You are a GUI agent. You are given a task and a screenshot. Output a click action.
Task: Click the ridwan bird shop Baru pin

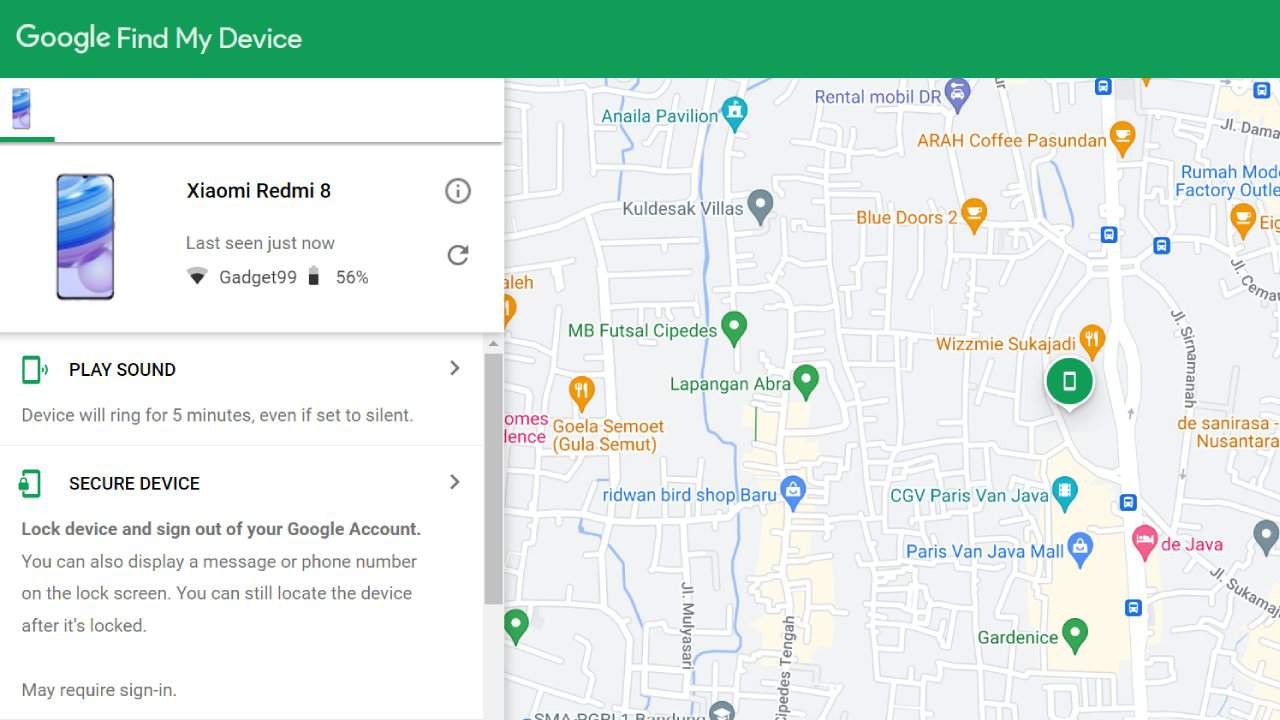[793, 493]
